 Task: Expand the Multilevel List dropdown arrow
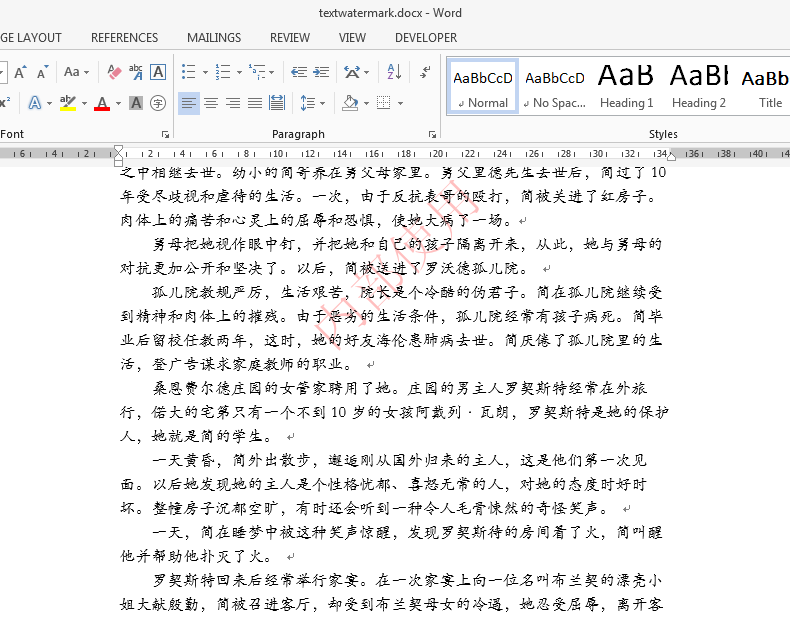(x=272, y=73)
